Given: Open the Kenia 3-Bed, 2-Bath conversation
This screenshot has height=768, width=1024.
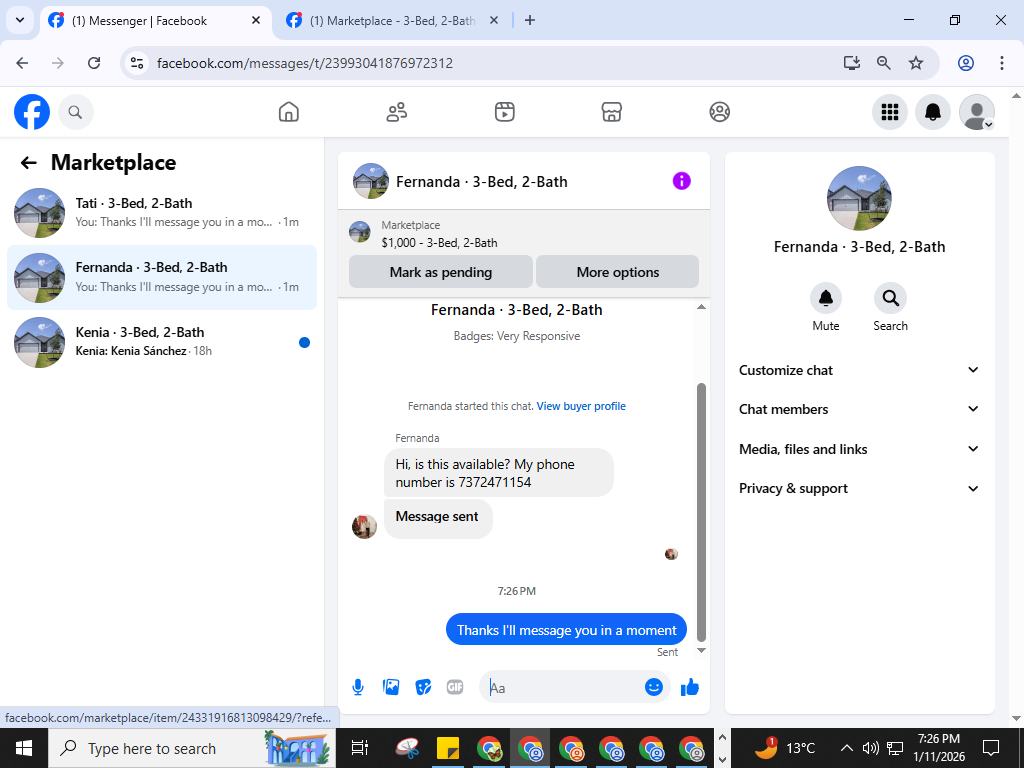Looking at the screenshot, I should (162, 342).
